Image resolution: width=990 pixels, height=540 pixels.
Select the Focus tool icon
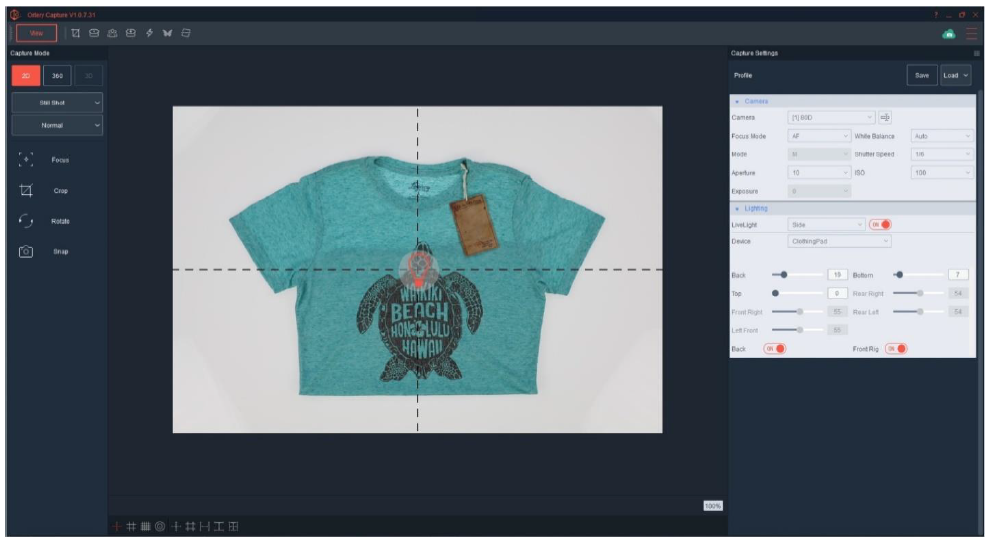point(26,160)
